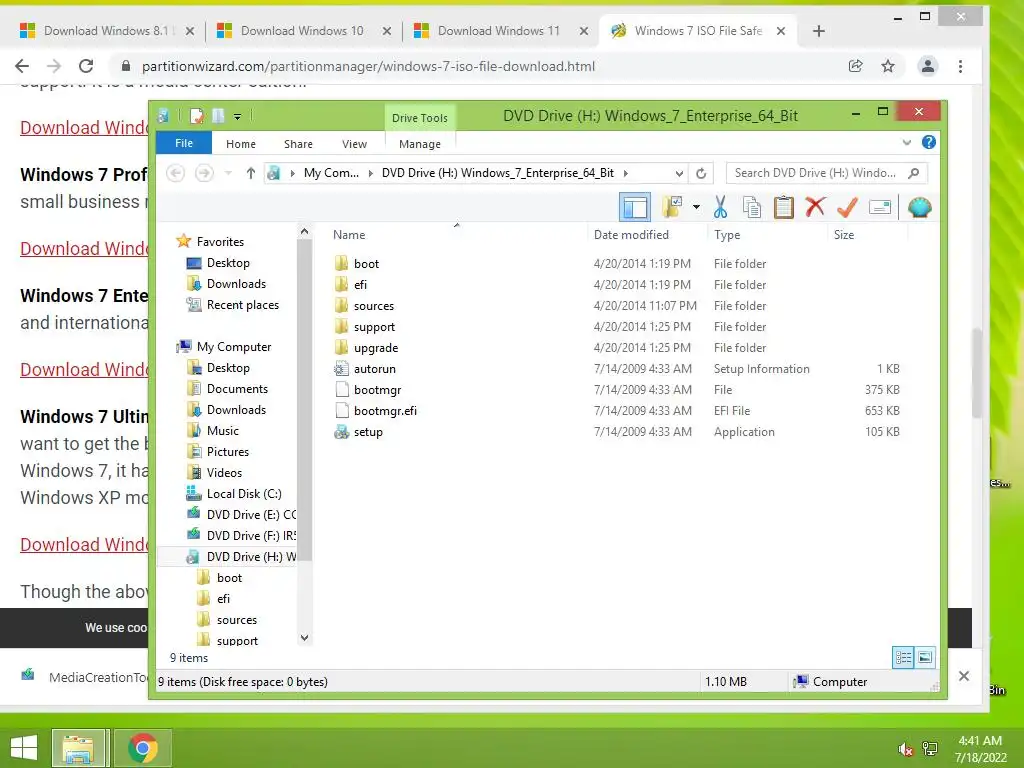
Task: Switch to Download Windows 10 Chrome tab
Action: coord(302,31)
